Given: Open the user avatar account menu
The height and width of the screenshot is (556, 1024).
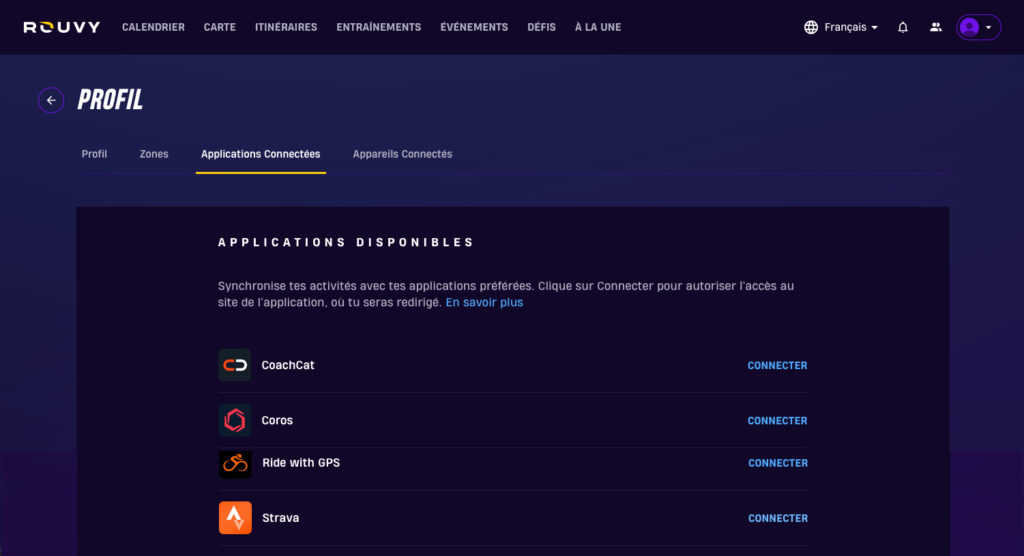Looking at the screenshot, I should [977, 27].
